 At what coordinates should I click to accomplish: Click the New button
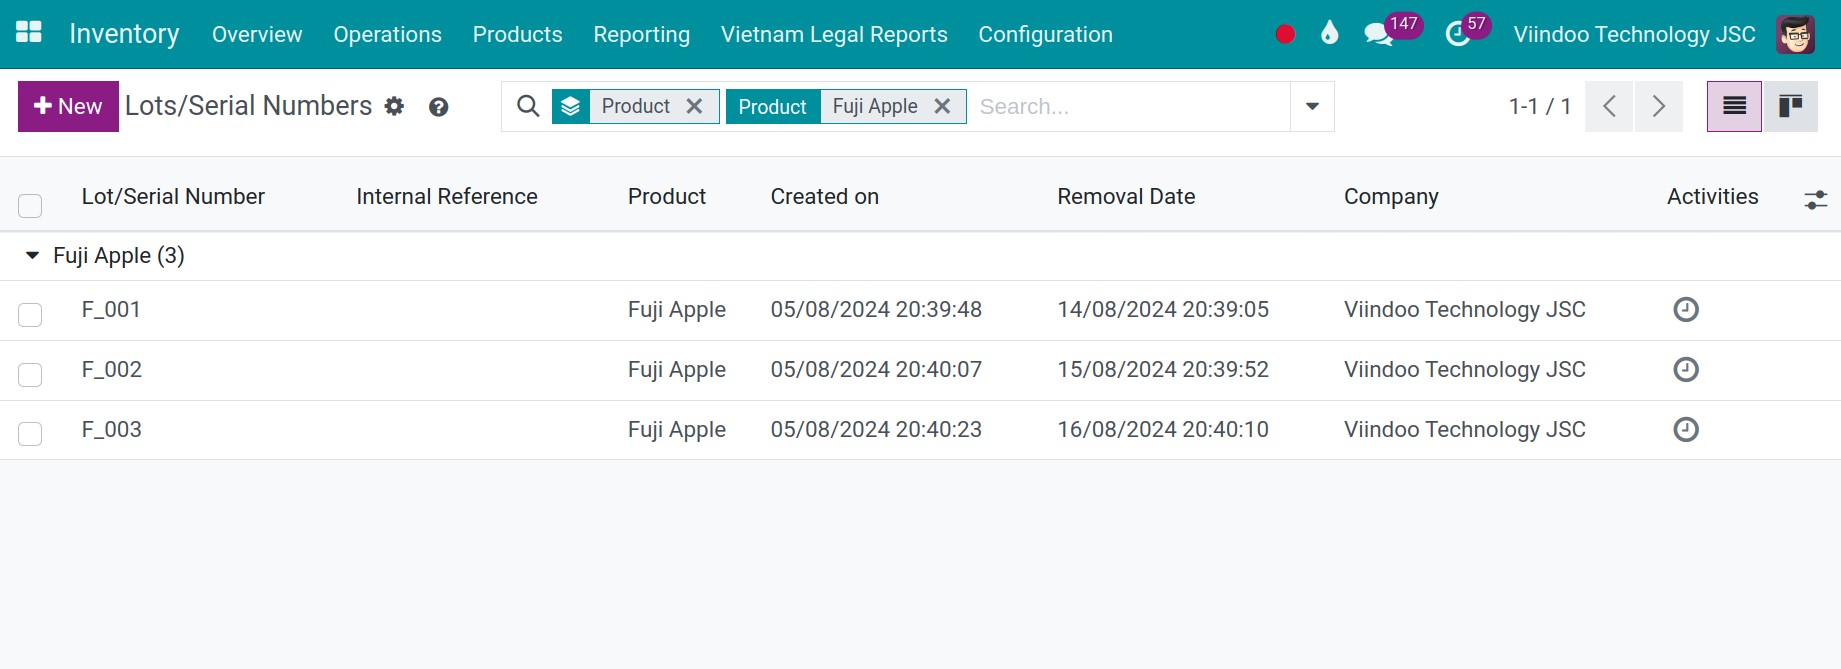(68, 106)
